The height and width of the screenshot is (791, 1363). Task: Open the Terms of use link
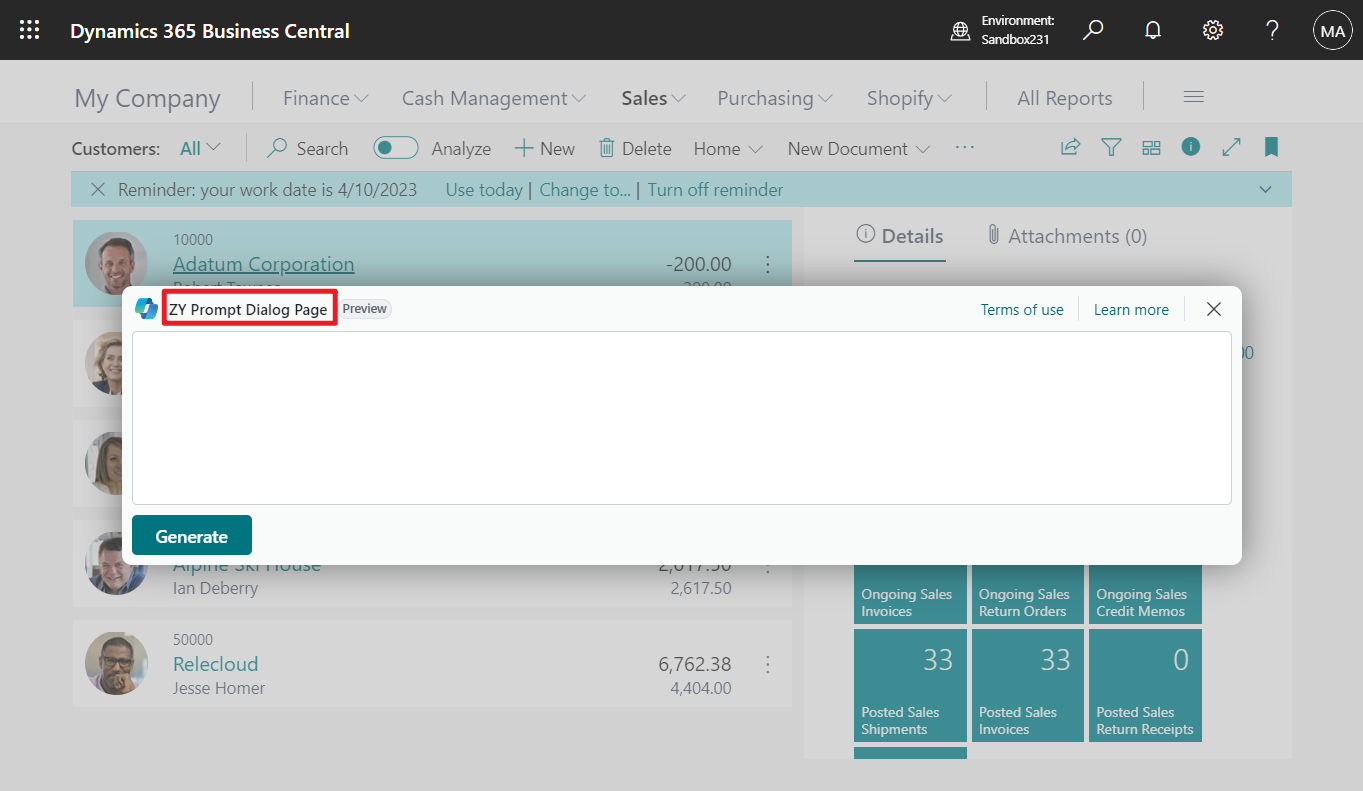point(1022,309)
